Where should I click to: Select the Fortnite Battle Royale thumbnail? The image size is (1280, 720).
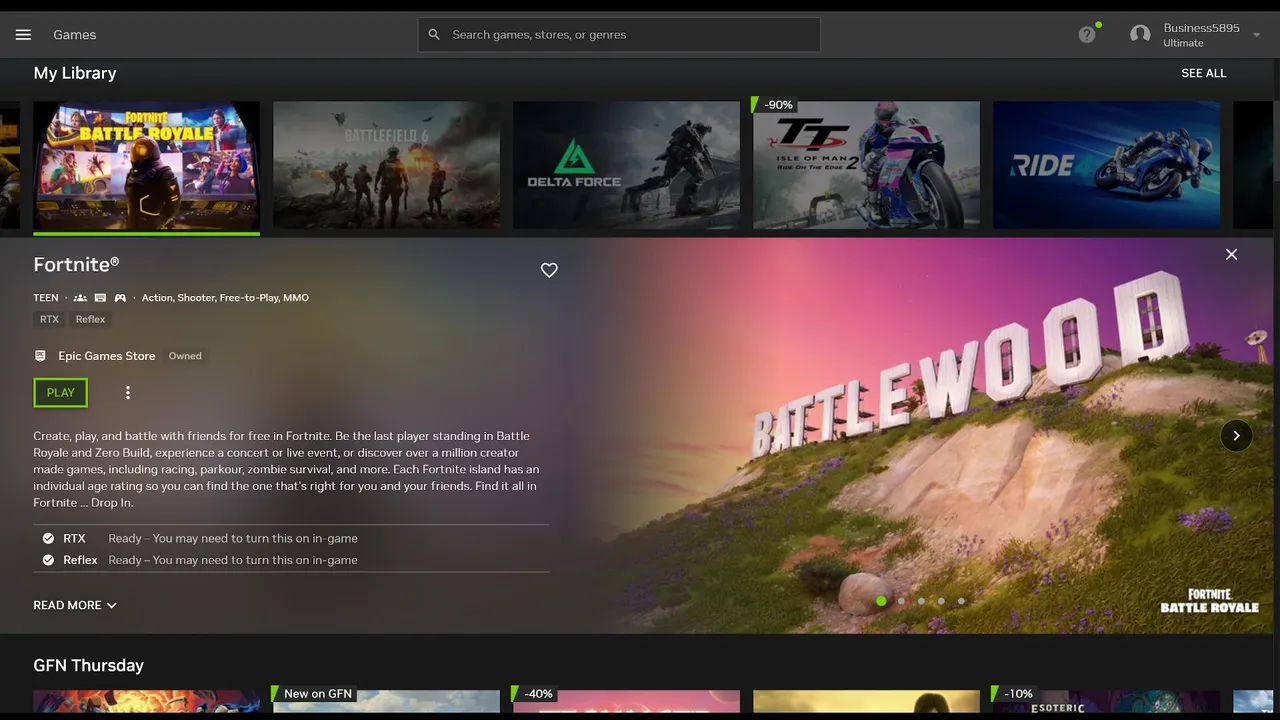tap(147, 166)
